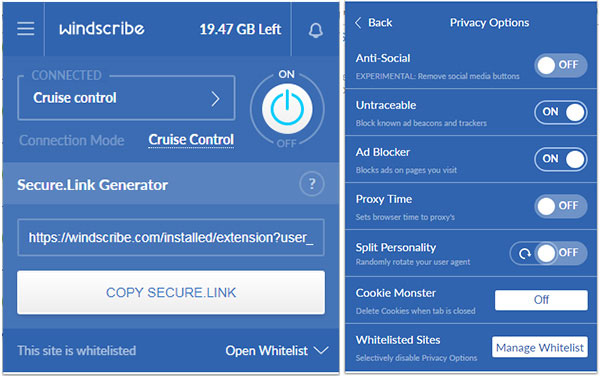Click the Back arrow chevron

358,23
